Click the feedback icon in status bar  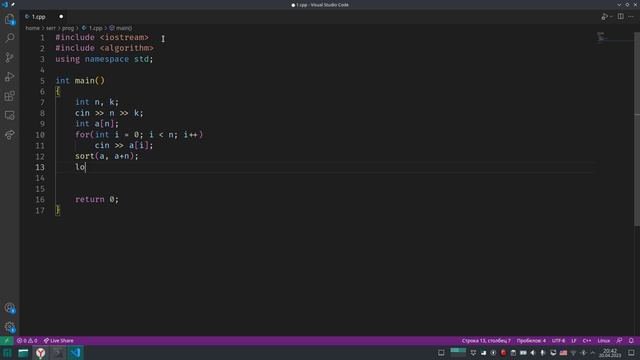[619, 340]
